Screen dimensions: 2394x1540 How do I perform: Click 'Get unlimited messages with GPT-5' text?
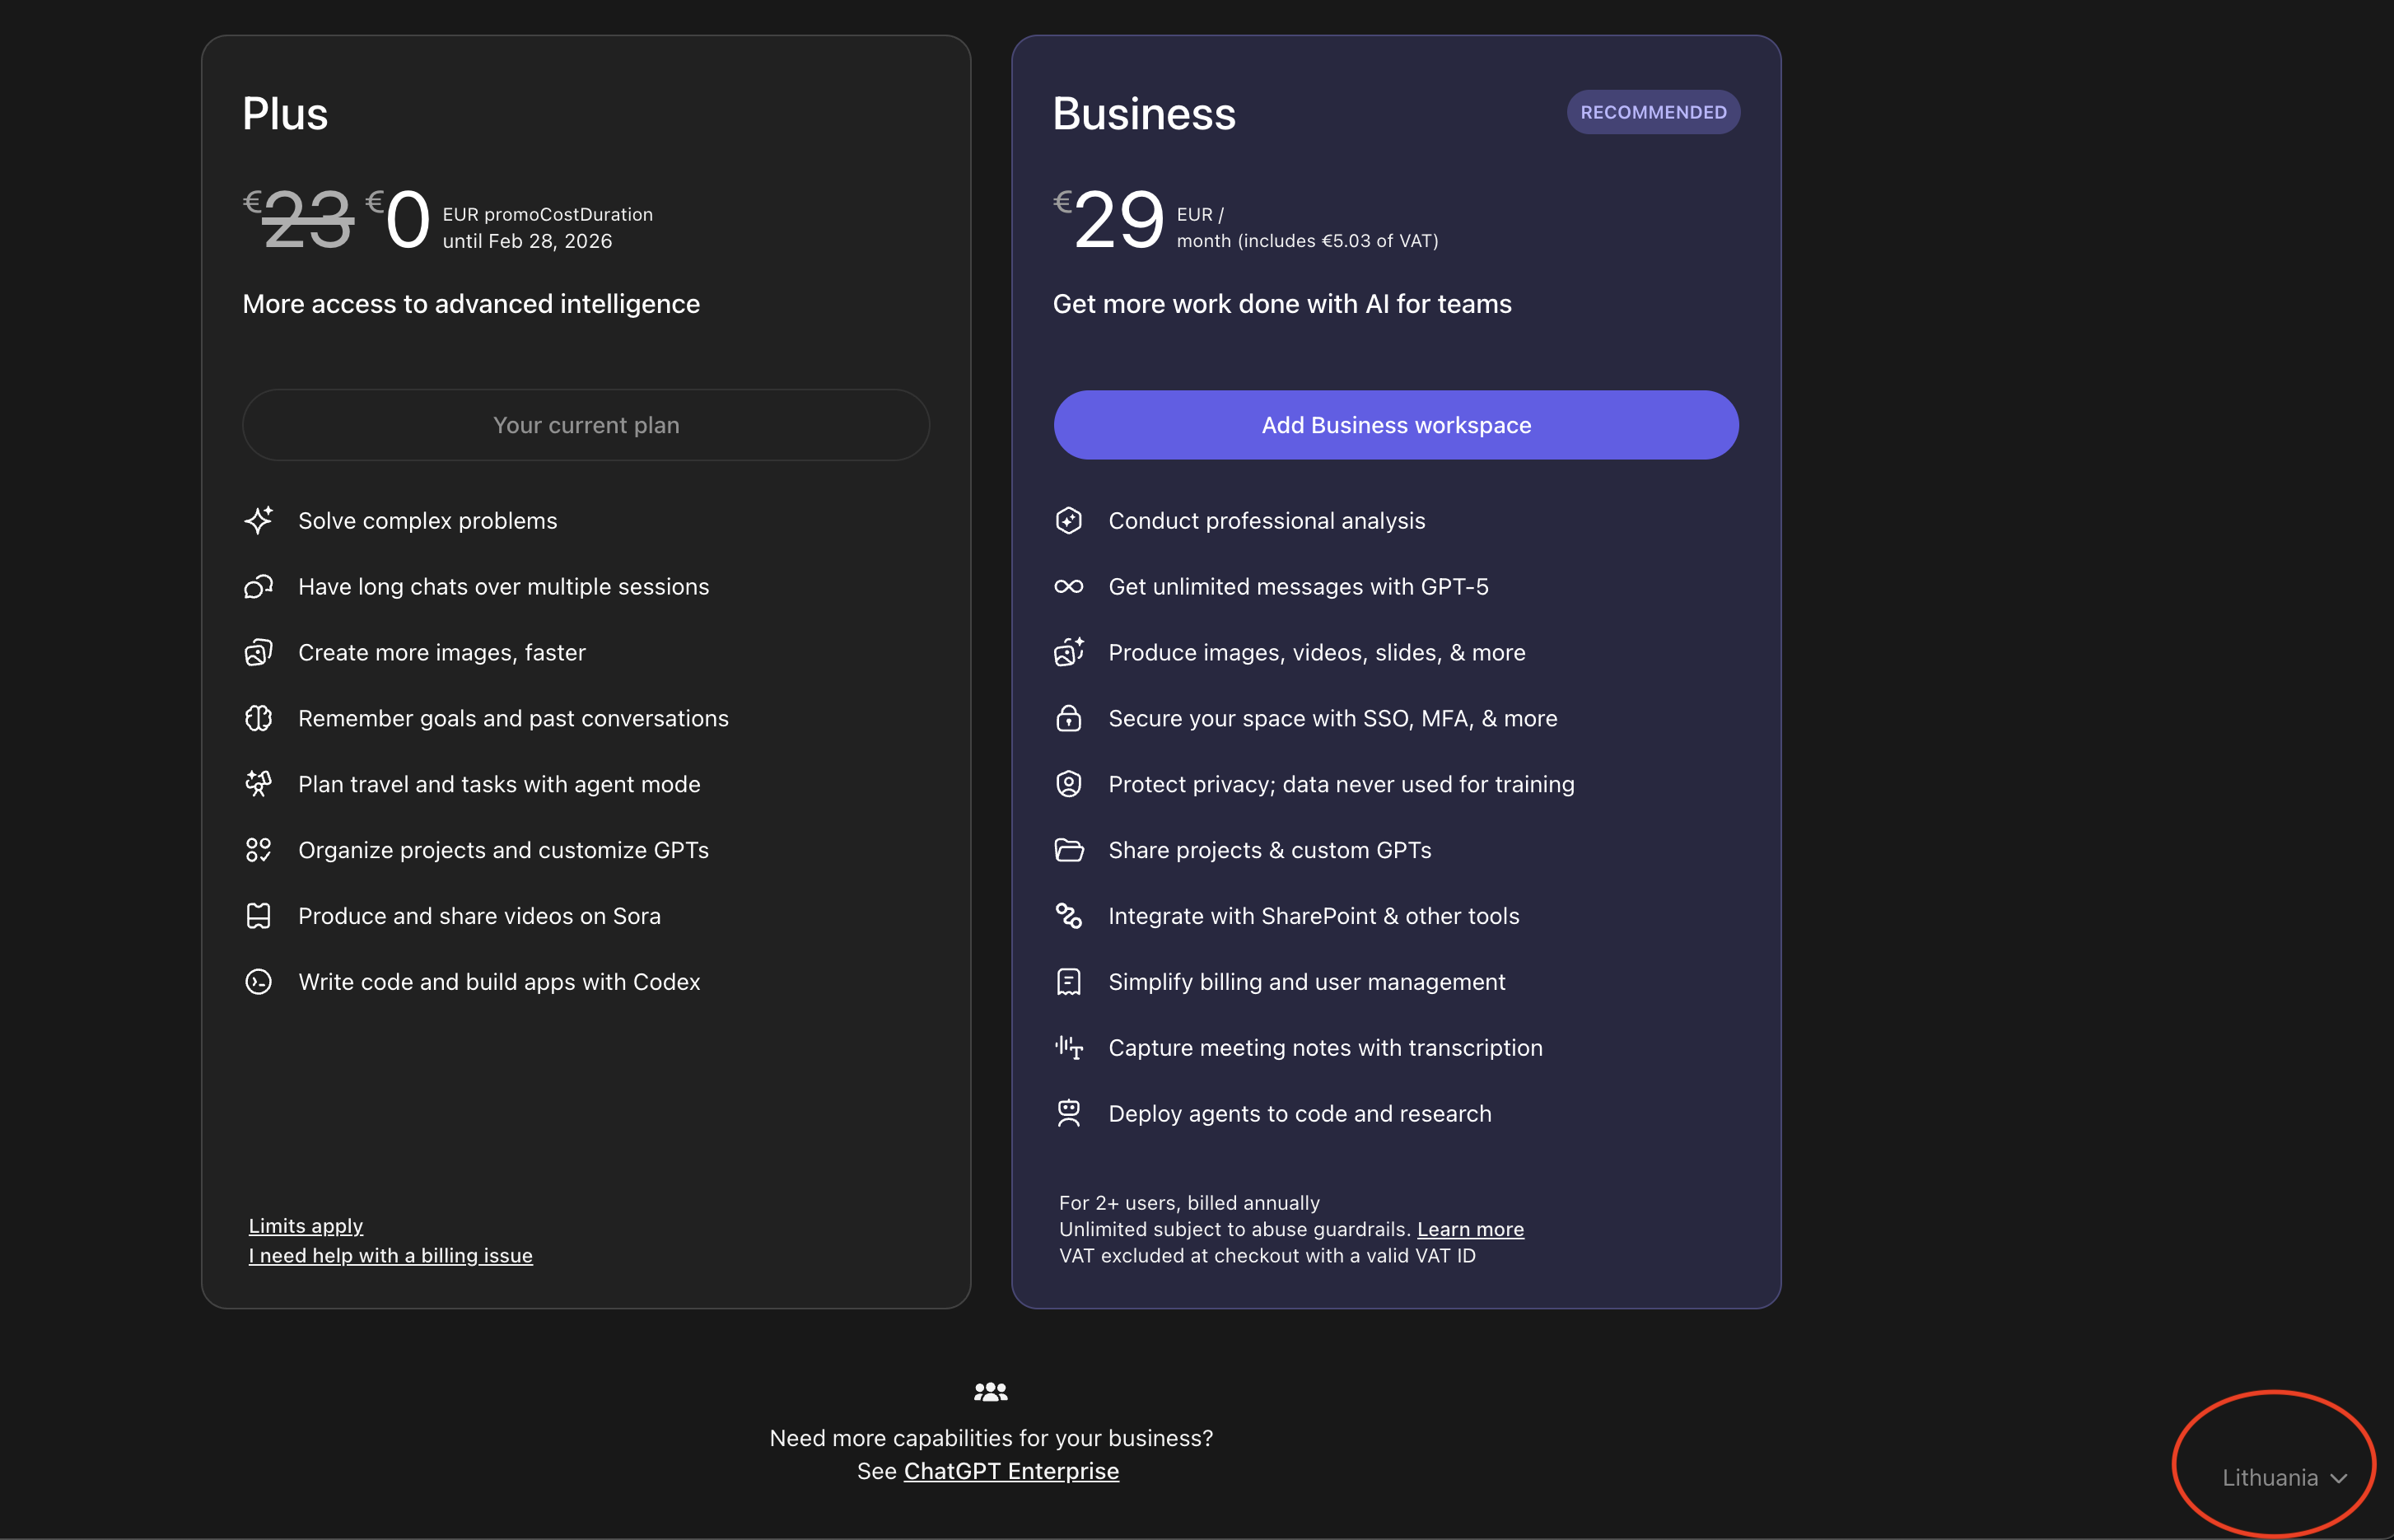coord(1298,587)
